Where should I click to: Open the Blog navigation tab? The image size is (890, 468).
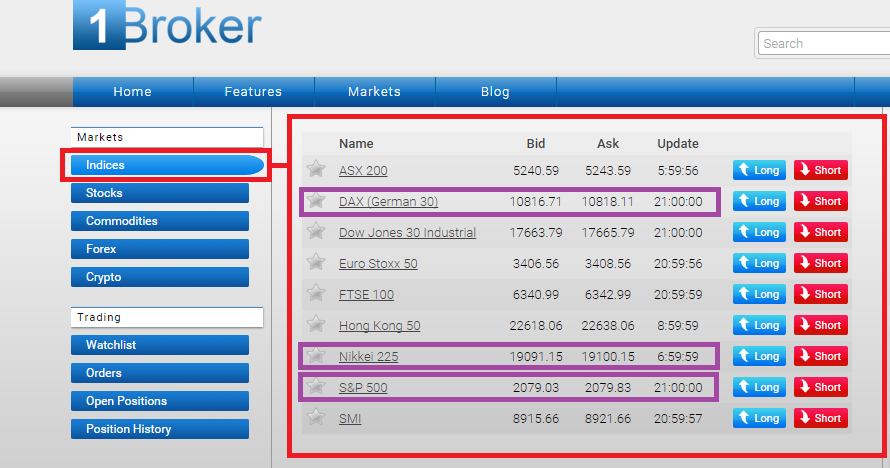pos(495,92)
